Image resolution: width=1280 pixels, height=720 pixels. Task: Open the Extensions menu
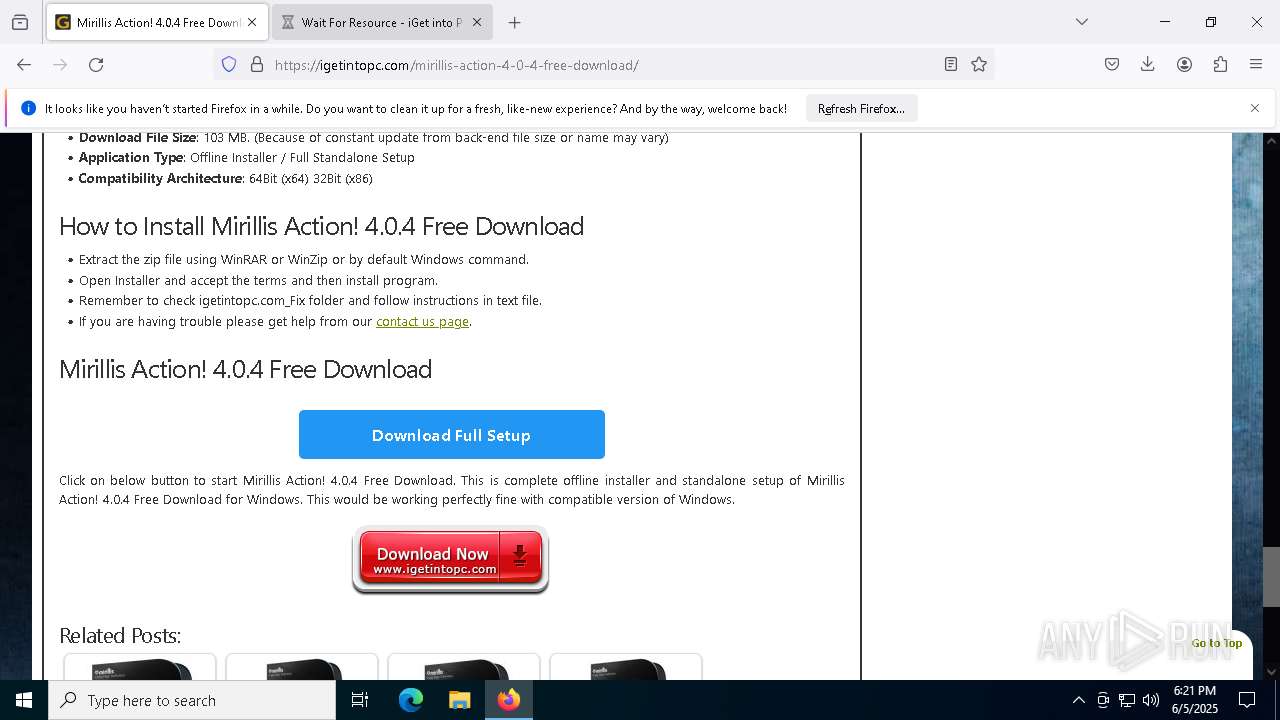tap(1220, 64)
